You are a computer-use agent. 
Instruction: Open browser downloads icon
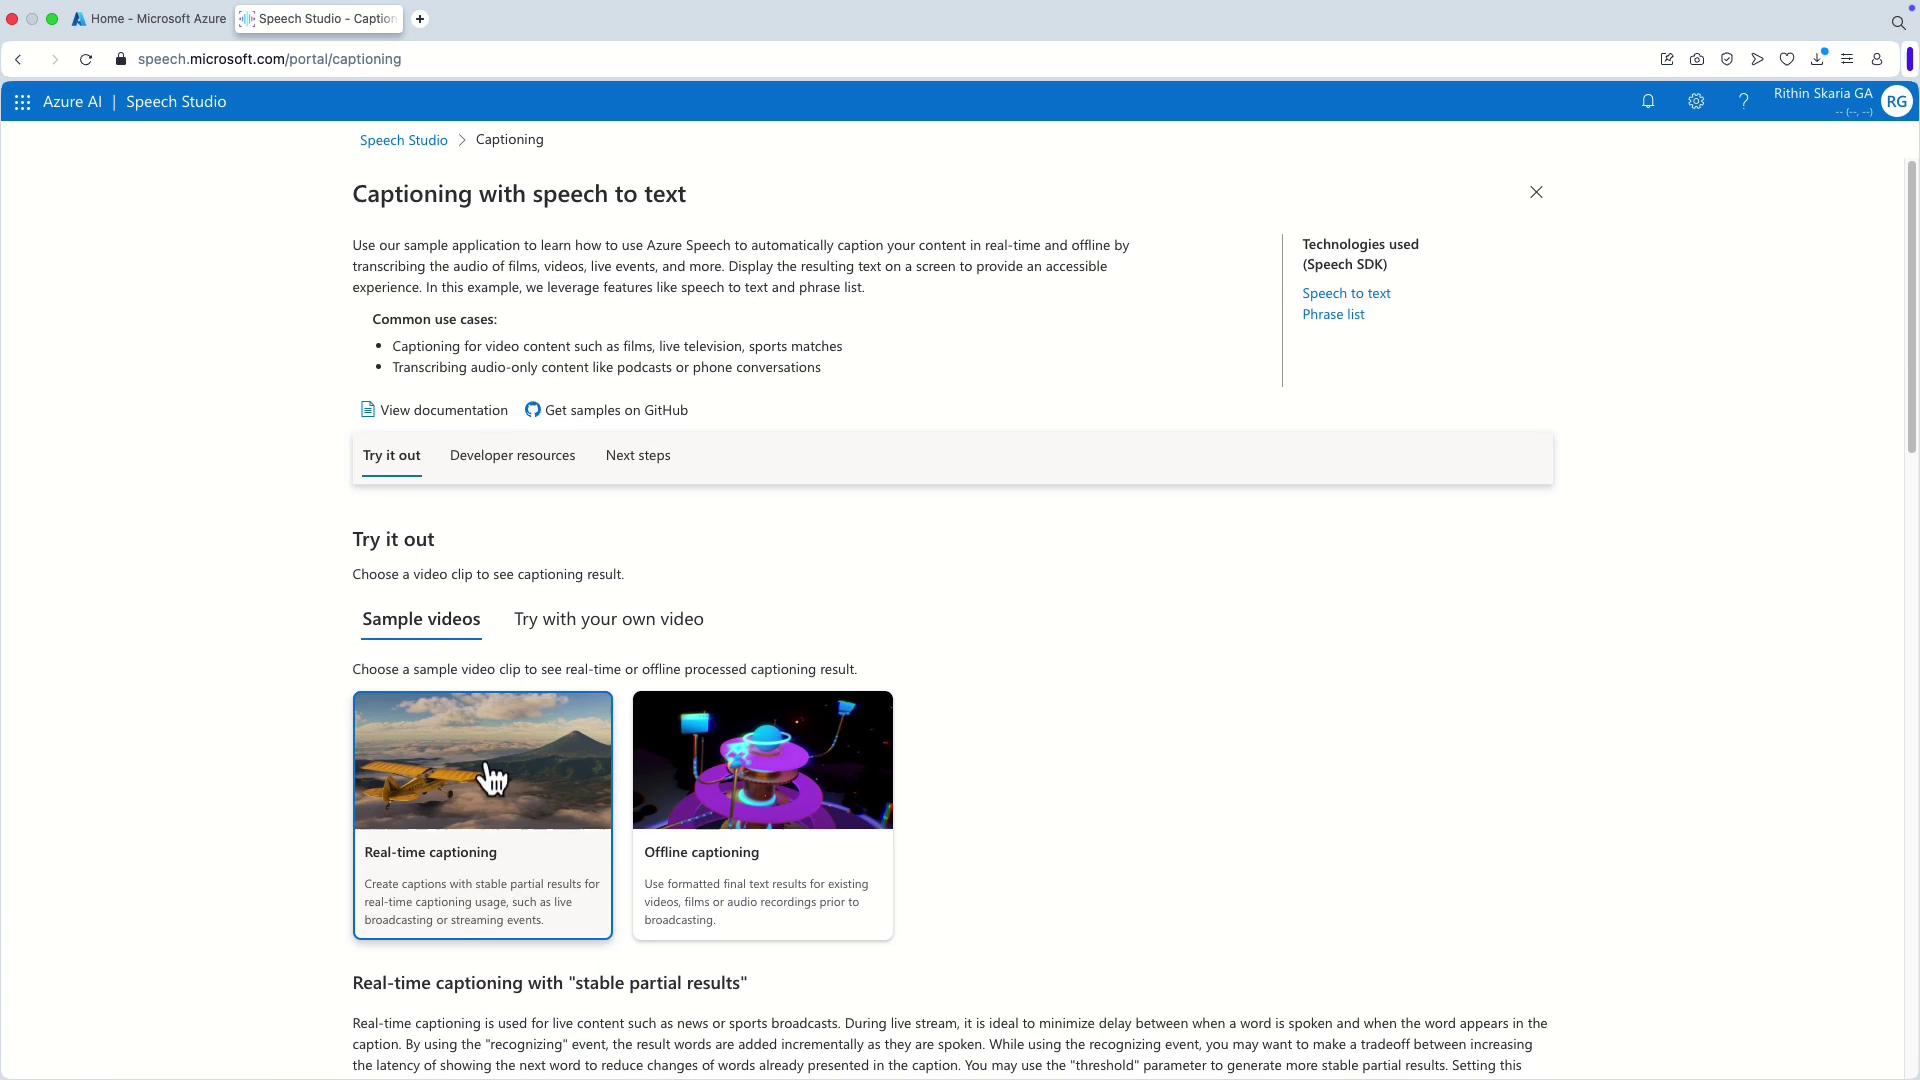pos(1817,60)
